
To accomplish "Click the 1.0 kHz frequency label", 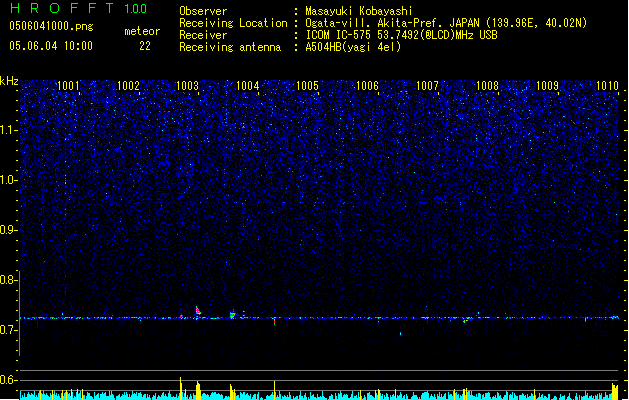I will 8,180.
